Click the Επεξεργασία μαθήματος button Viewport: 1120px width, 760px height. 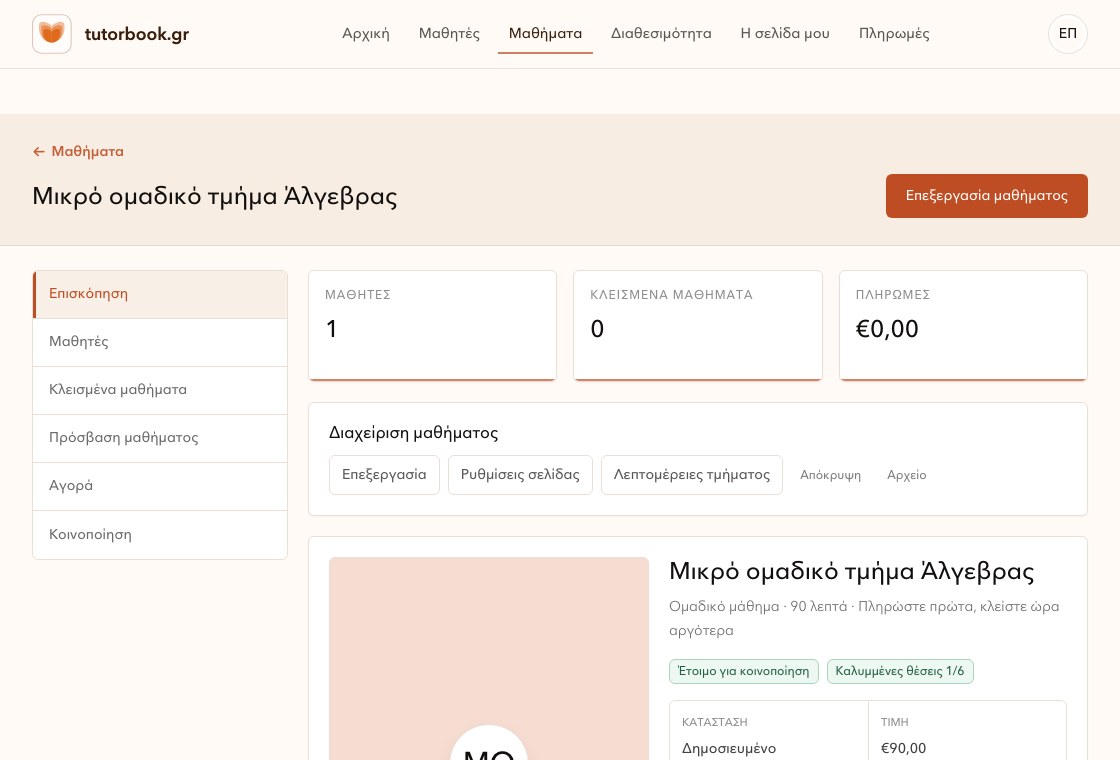(986, 196)
